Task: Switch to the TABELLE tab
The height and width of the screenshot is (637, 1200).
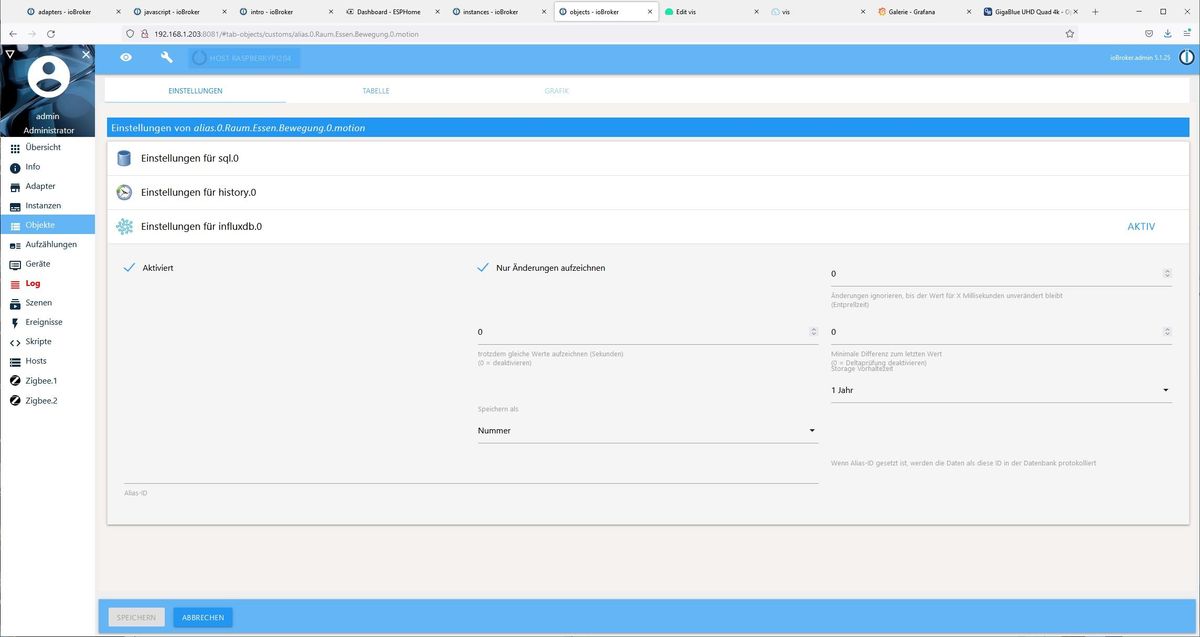Action: pyautogui.click(x=376, y=91)
